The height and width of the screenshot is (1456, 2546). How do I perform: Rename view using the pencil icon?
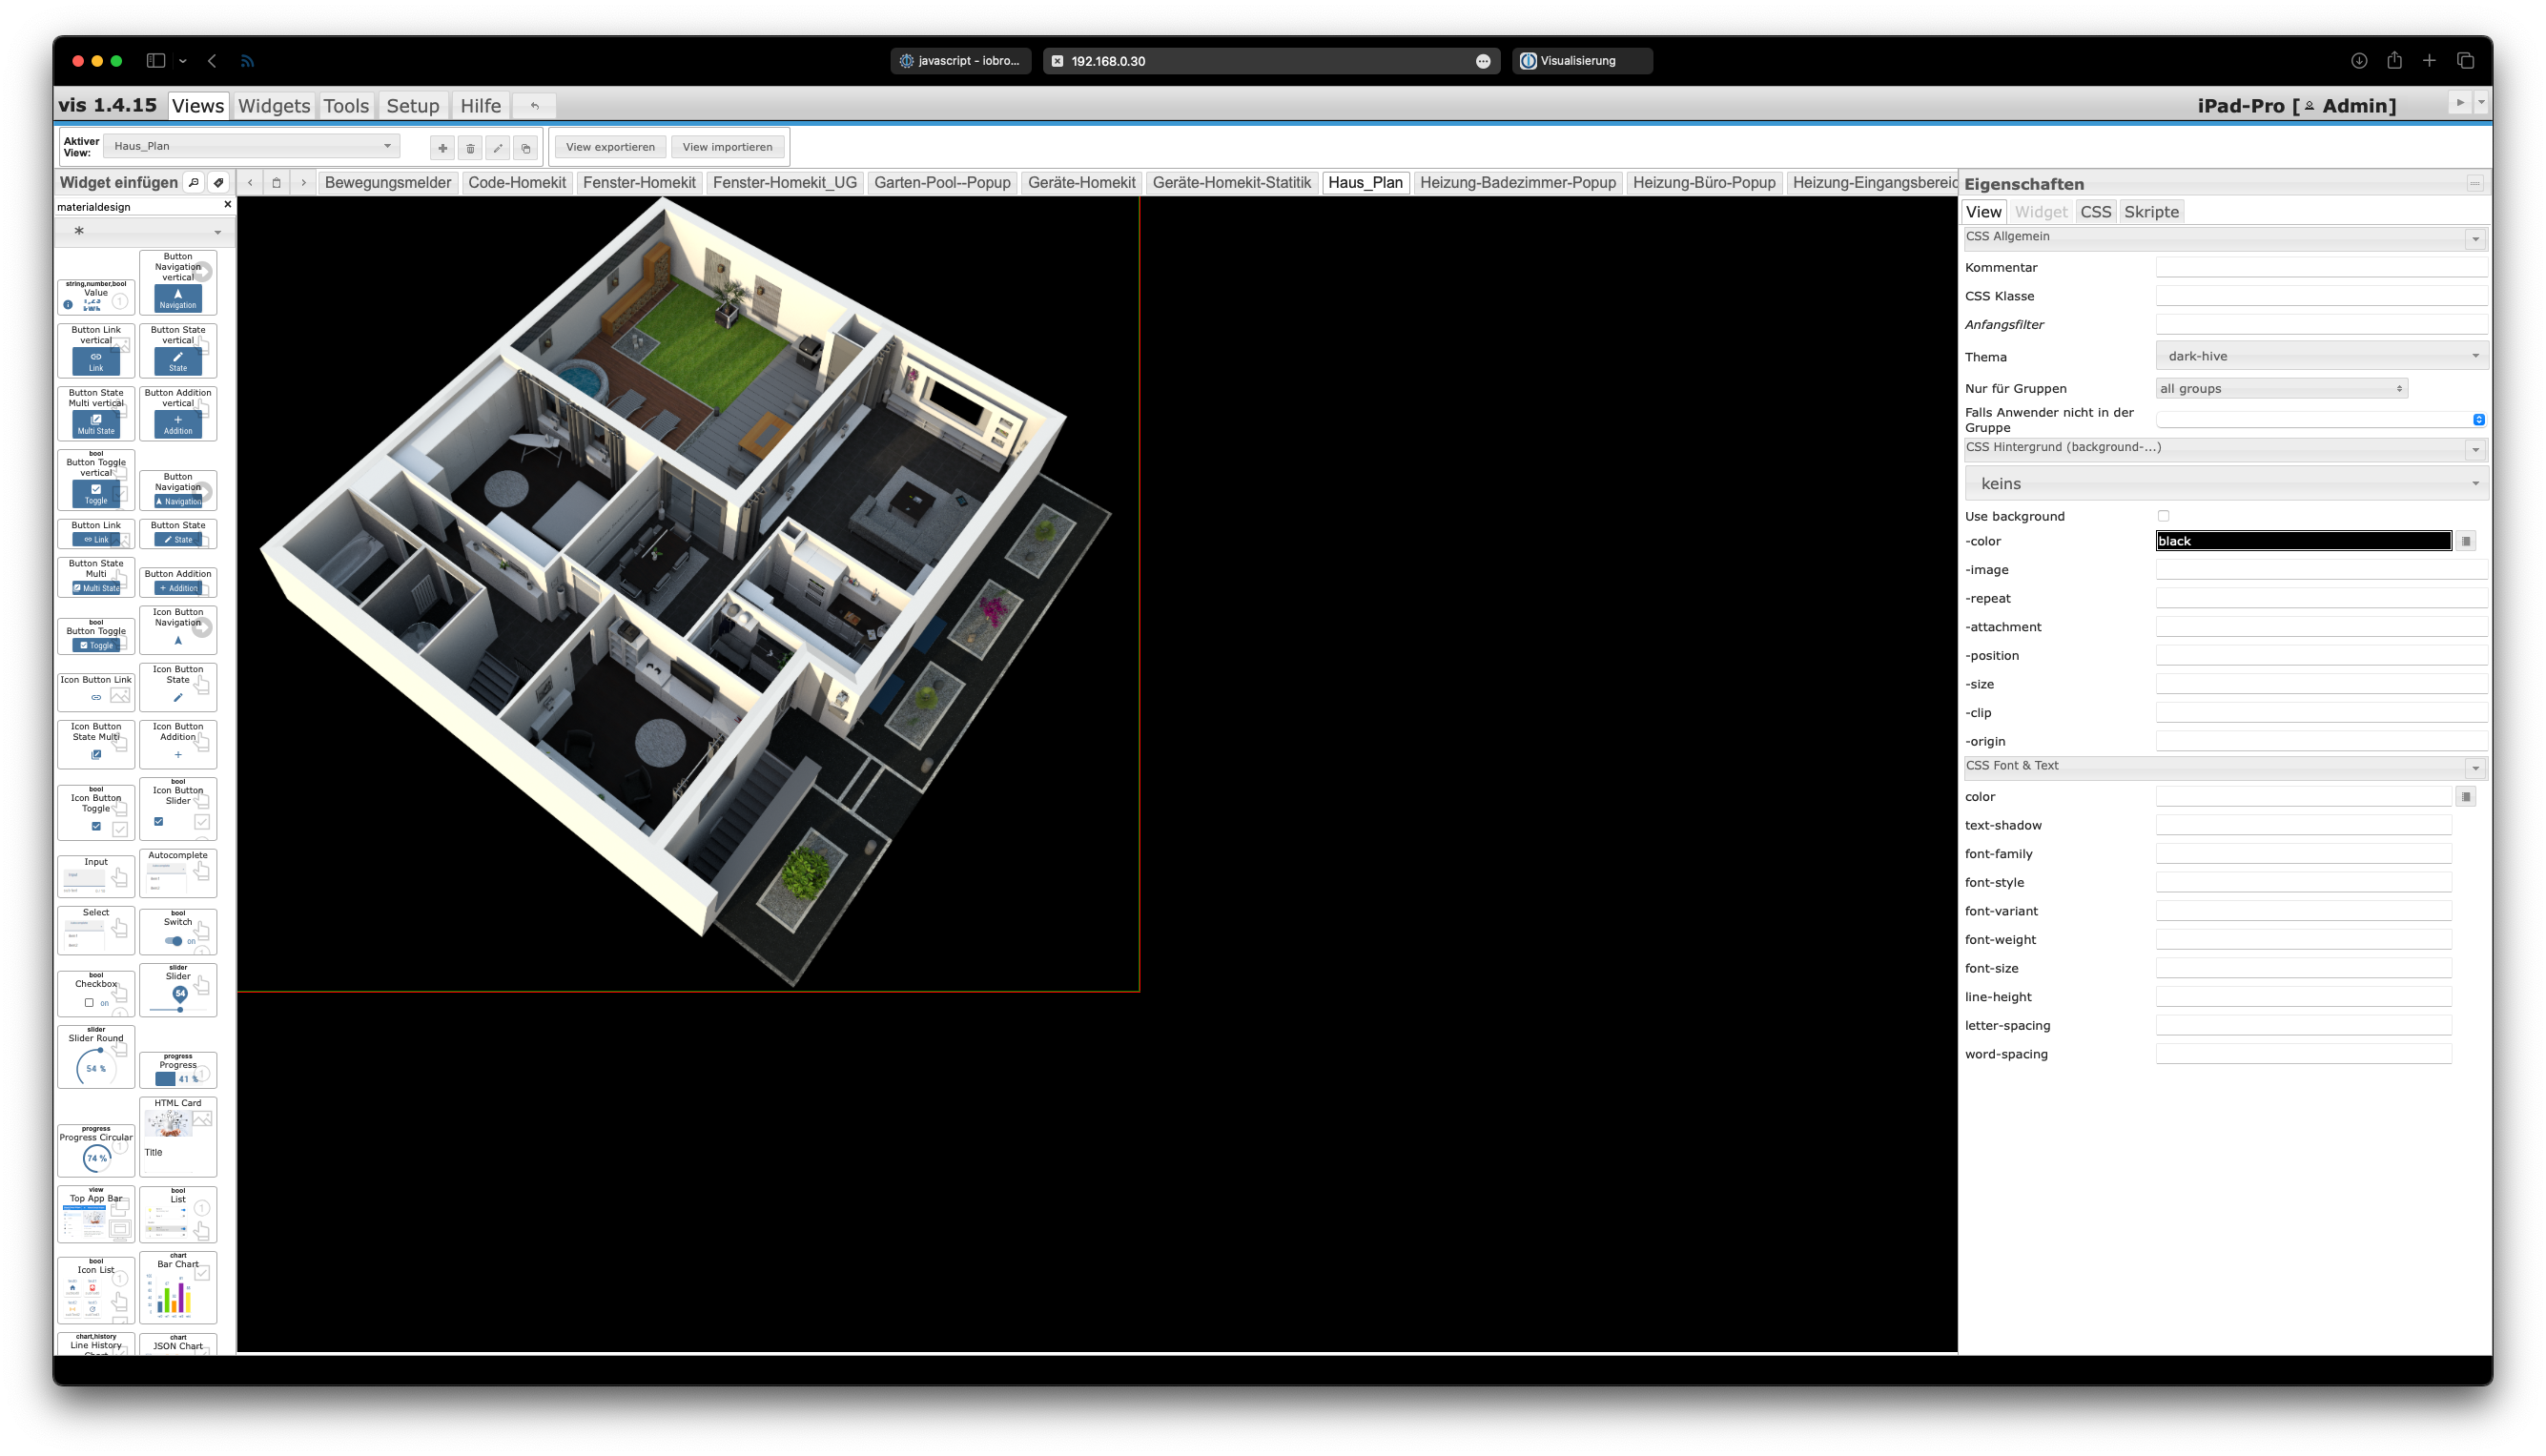(498, 148)
